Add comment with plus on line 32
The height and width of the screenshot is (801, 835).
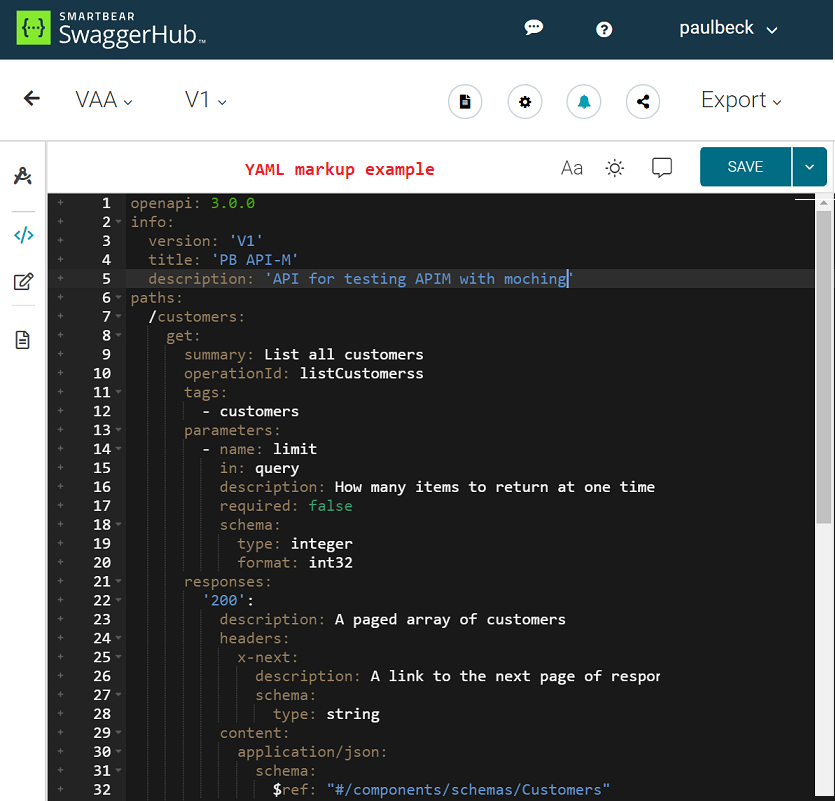[60, 789]
